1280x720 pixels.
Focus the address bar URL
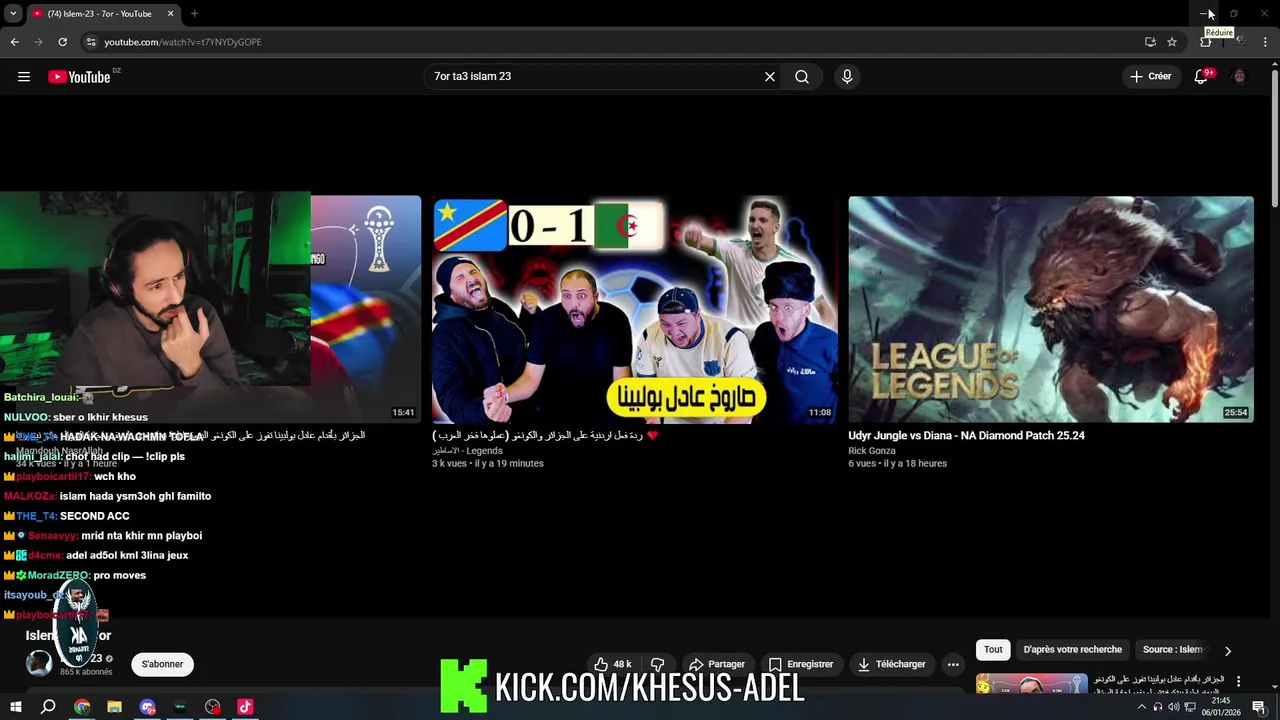pyautogui.click(x=182, y=42)
